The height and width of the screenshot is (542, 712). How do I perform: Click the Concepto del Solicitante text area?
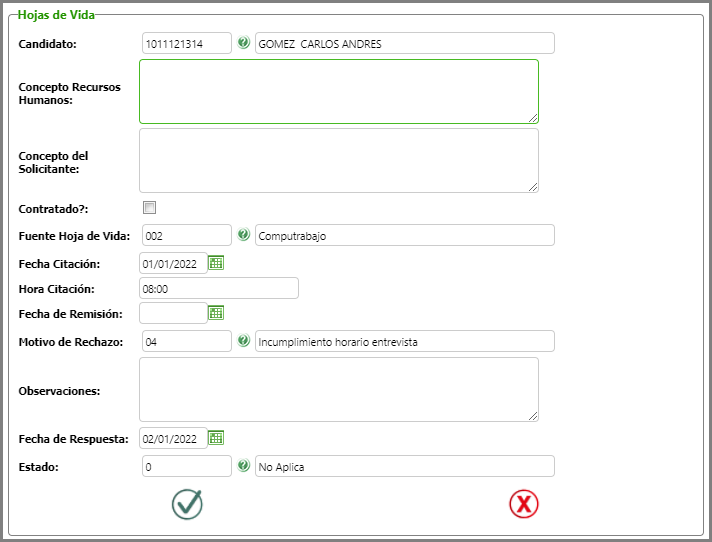(338, 160)
